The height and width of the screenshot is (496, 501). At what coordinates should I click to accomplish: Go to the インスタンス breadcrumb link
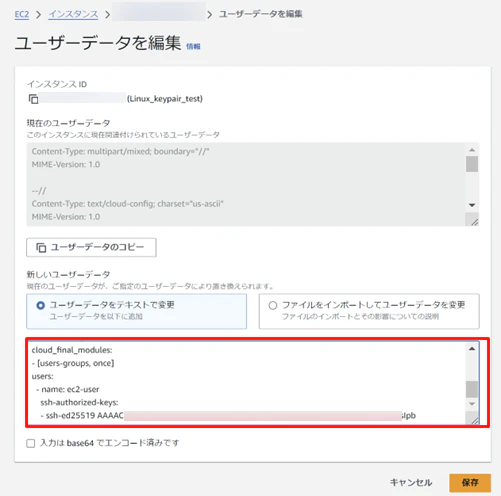[73, 14]
